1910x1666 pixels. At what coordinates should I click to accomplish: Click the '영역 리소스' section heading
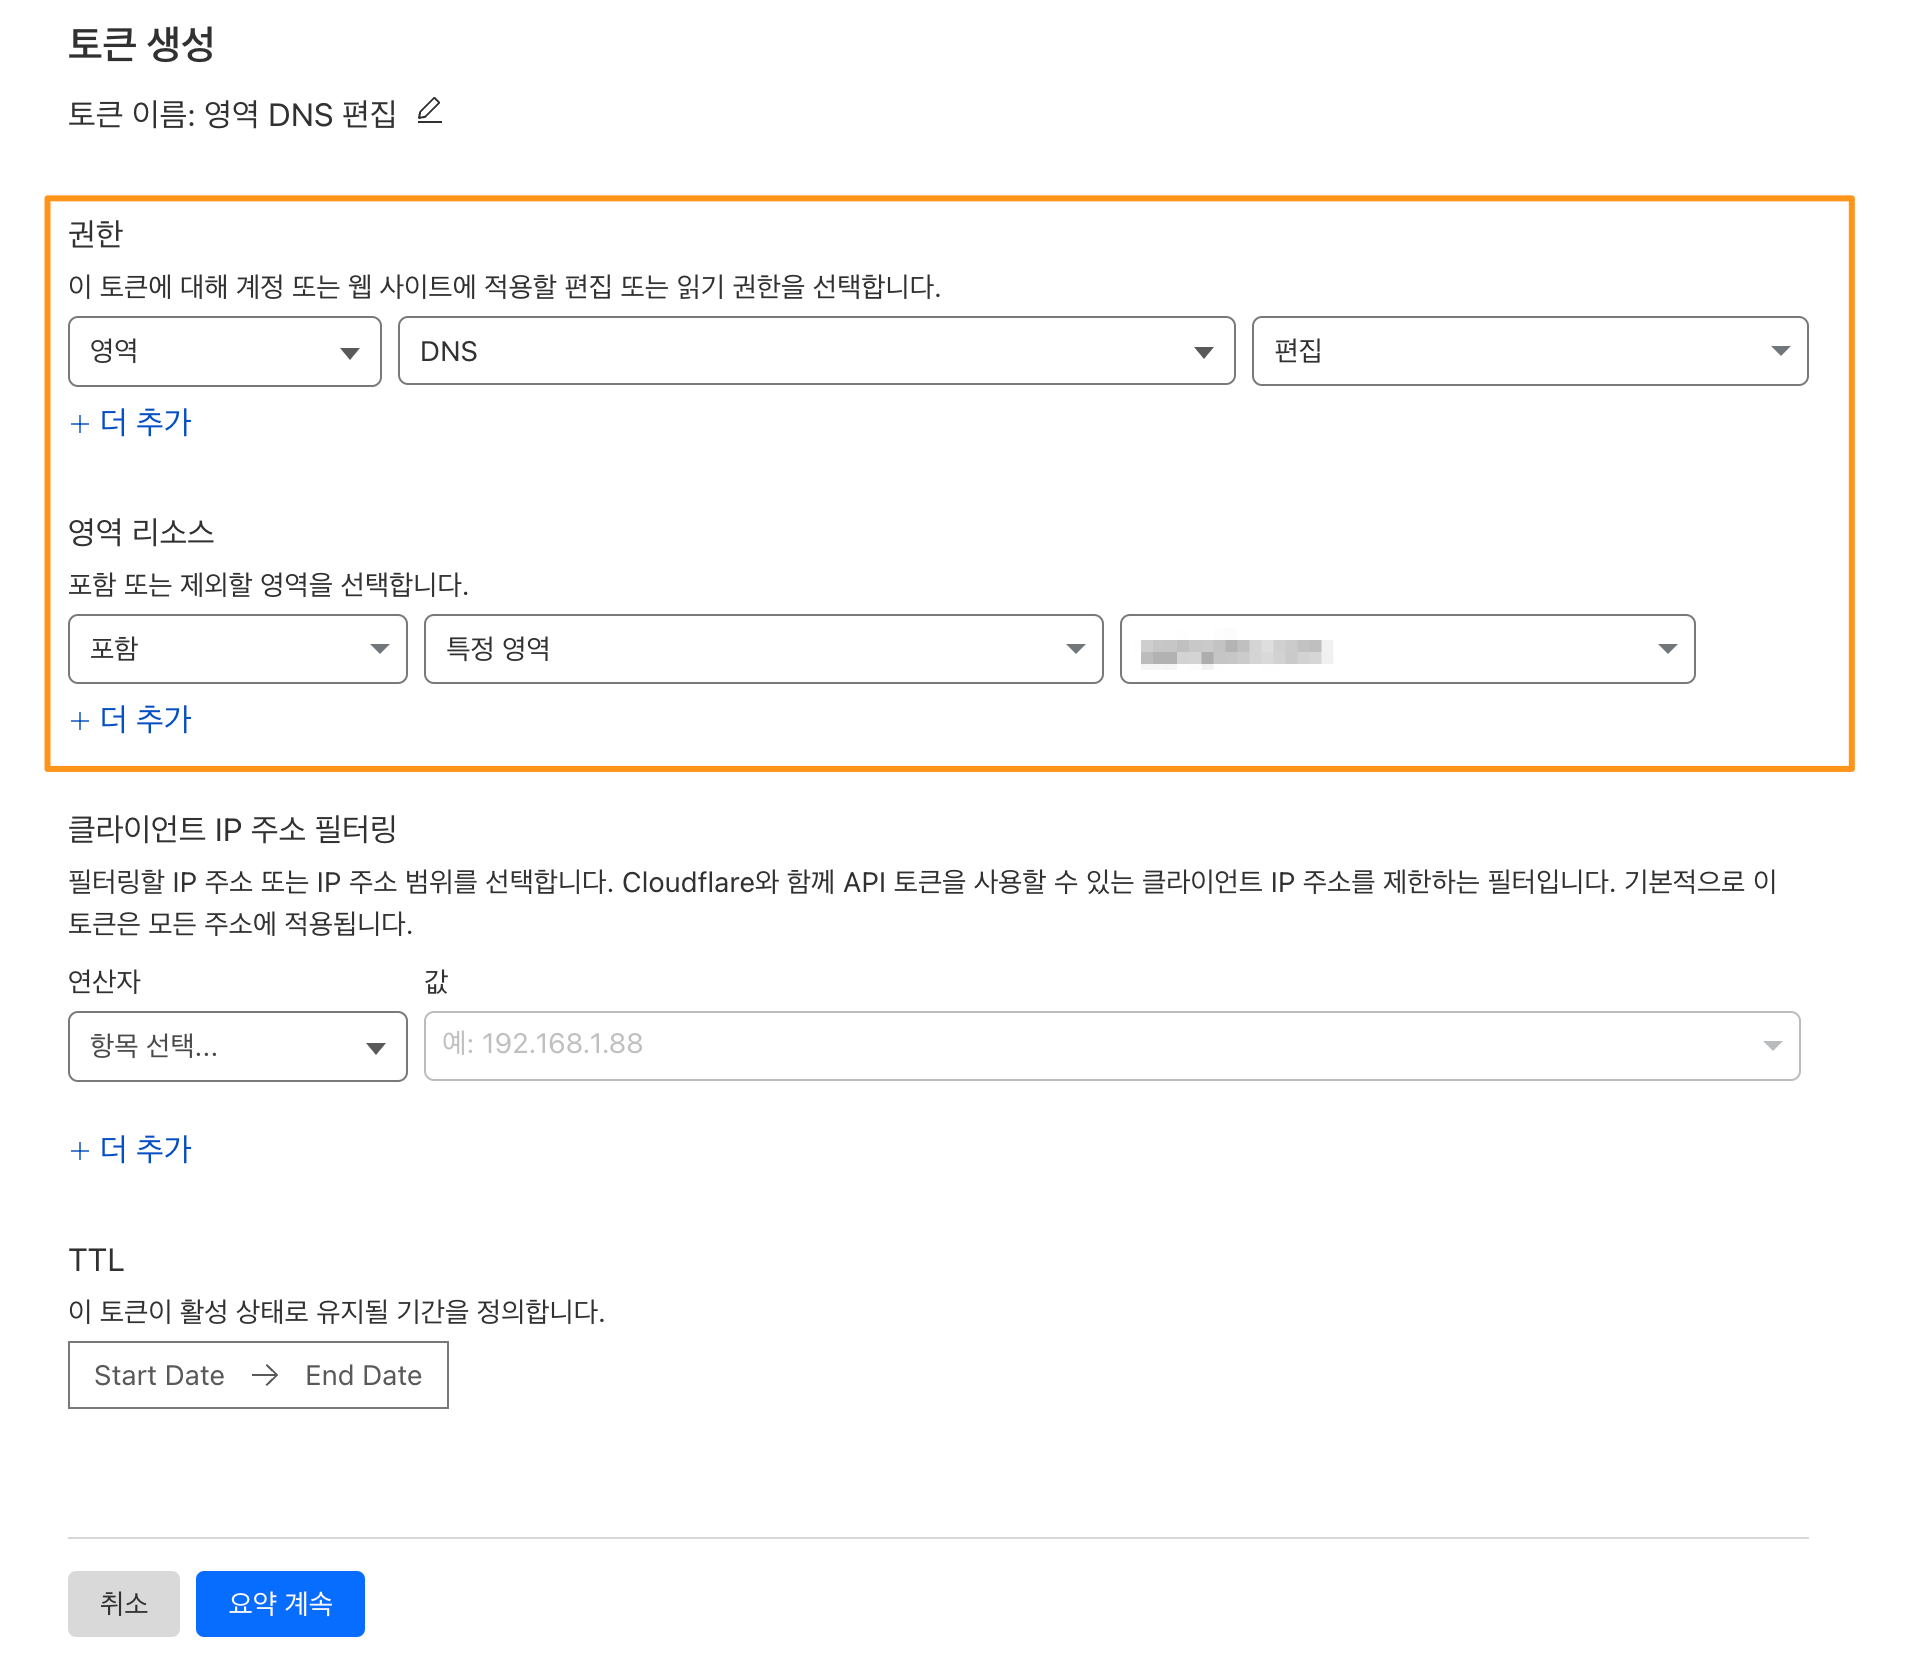coord(141,532)
